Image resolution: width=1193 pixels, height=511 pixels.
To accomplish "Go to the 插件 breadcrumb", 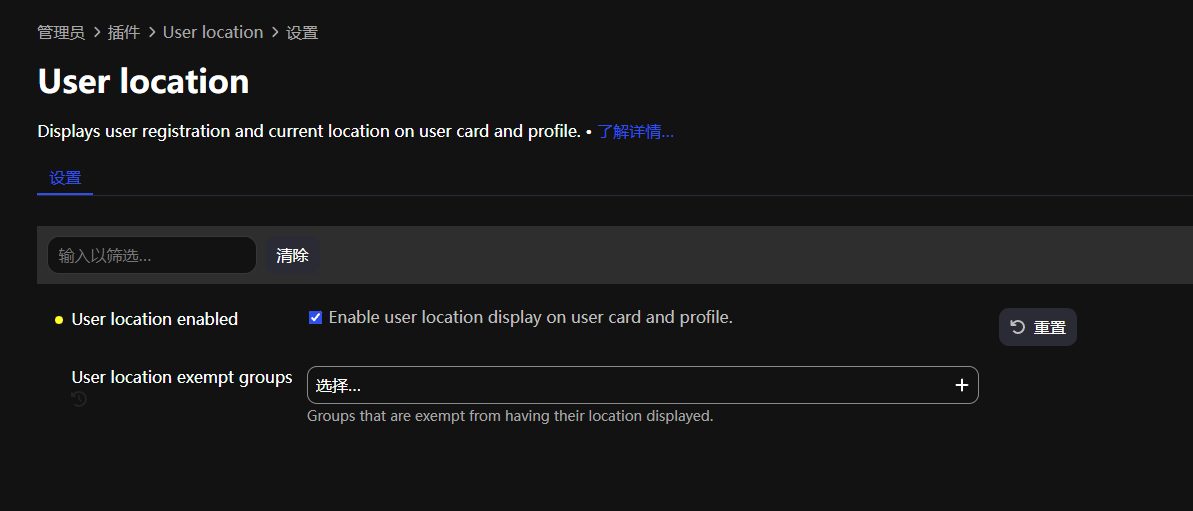I will click(x=124, y=33).
